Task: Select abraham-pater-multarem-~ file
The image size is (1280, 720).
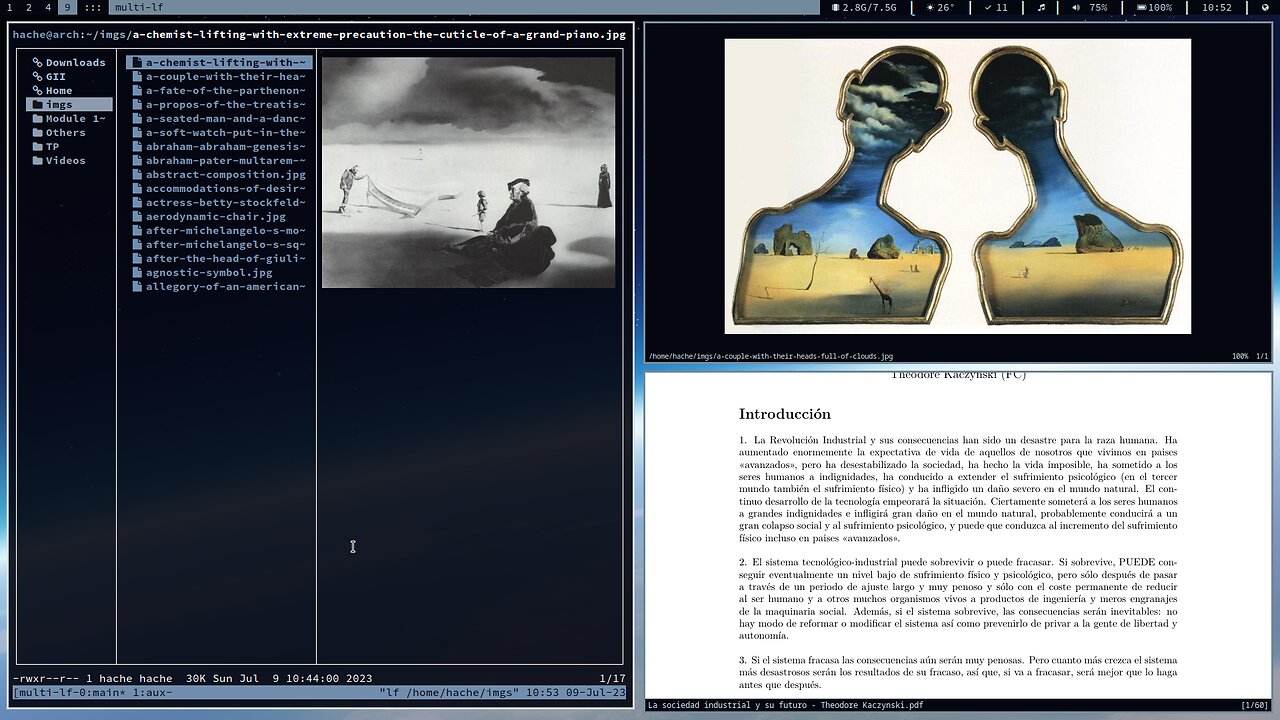Action: (219, 160)
